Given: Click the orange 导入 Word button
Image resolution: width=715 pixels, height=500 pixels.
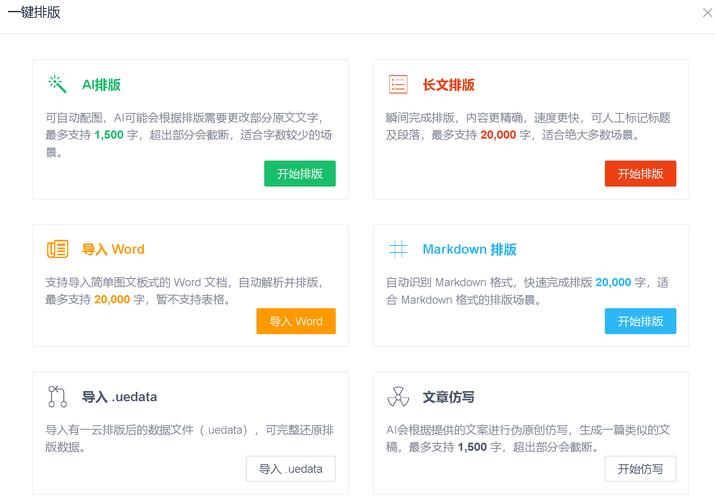Looking at the screenshot, I should coord(295,321).
